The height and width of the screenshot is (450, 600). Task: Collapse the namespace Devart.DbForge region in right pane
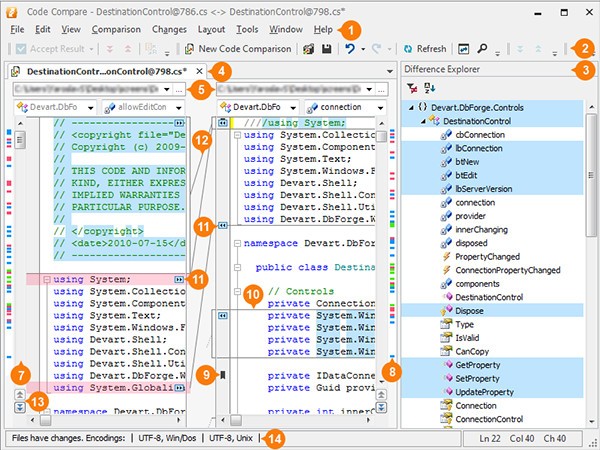click(x=236, y=242)
